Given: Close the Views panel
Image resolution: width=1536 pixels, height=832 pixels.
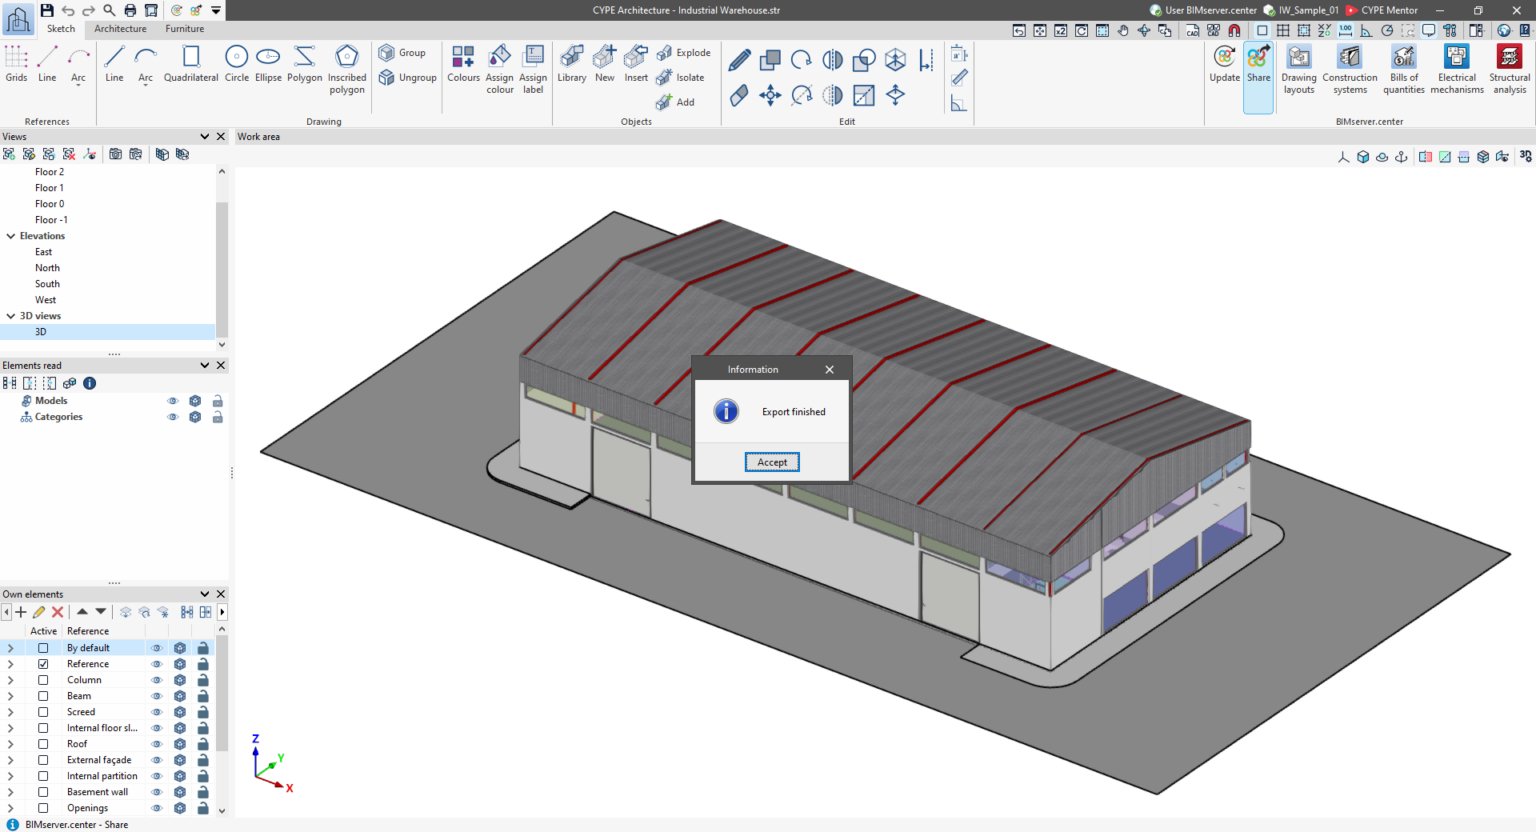Looking at the screenshot, I should pos(221,136).
